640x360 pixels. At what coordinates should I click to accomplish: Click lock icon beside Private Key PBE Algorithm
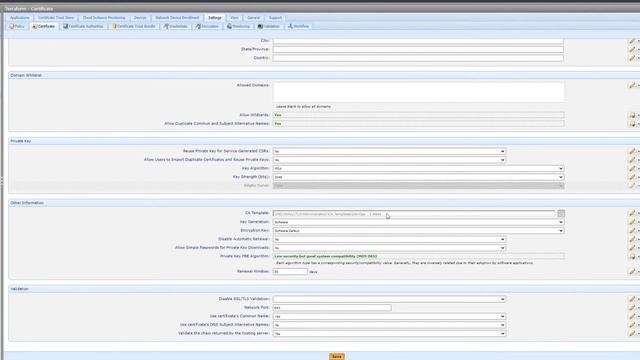click(632, 256)
